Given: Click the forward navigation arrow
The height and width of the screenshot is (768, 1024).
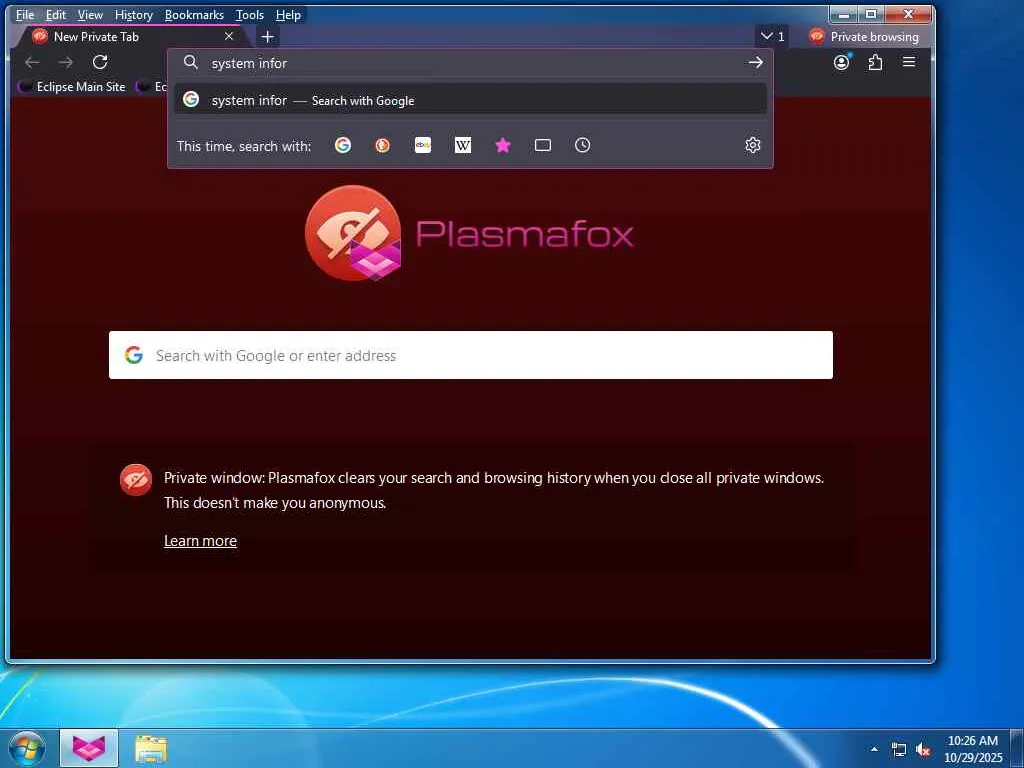Looking at the screenshot, I should point(66,62).
